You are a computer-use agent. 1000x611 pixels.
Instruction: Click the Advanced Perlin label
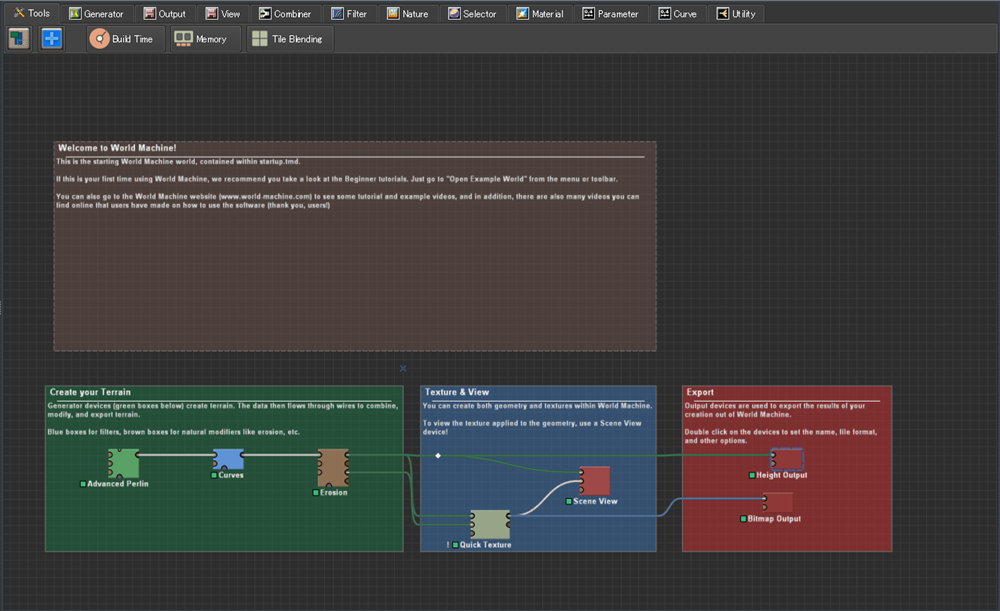tap(118, 484)
